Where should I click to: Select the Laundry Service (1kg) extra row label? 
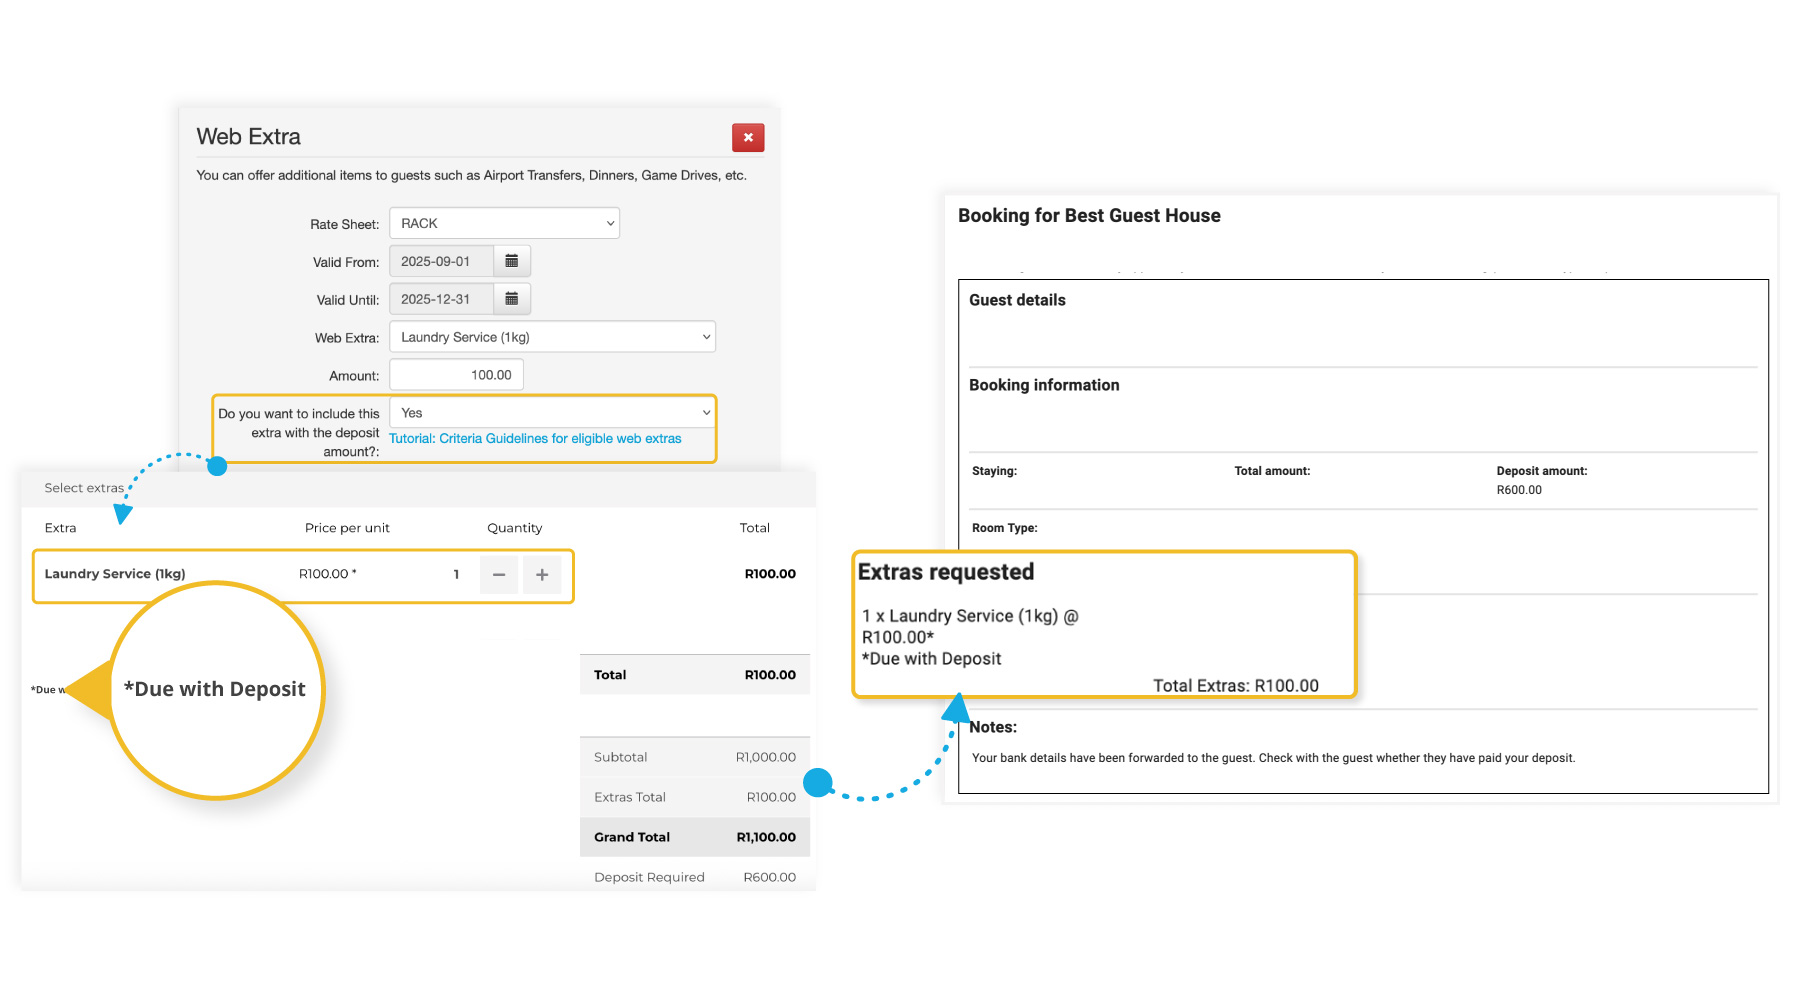click(115, 574)
